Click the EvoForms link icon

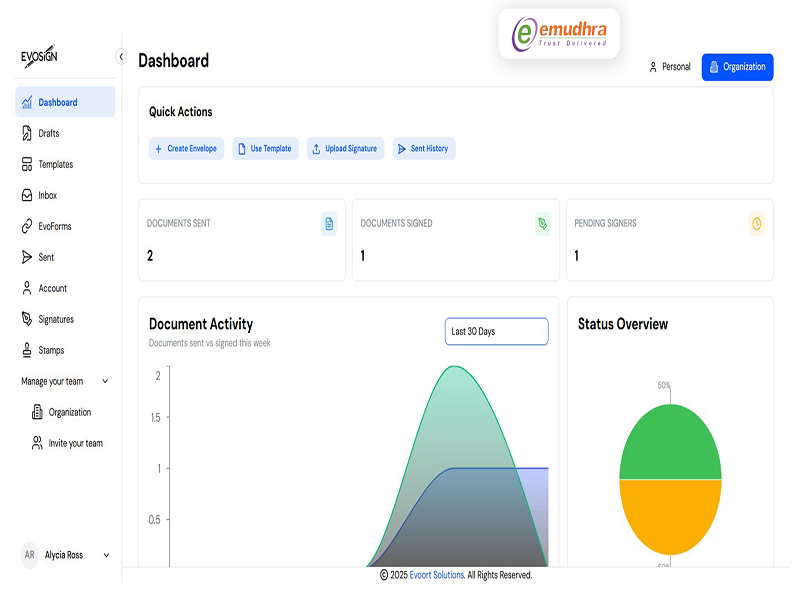pyautogui.click(x=27, y=226)
